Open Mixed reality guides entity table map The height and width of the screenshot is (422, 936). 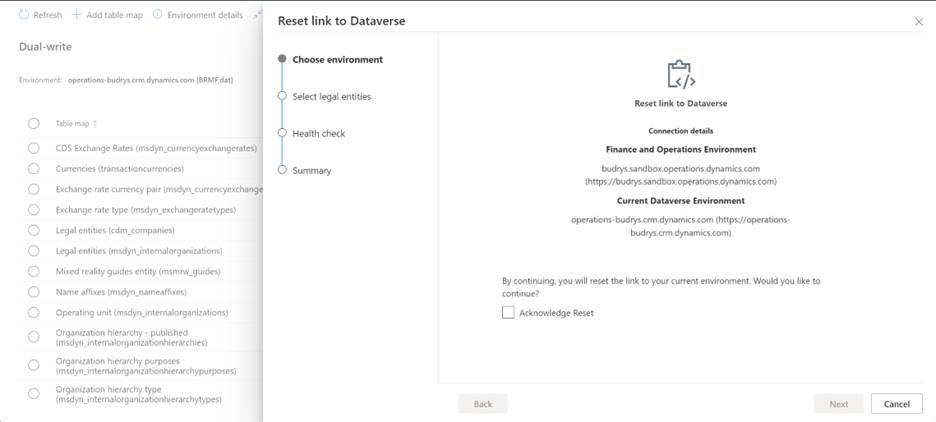[x=138, y=272]
